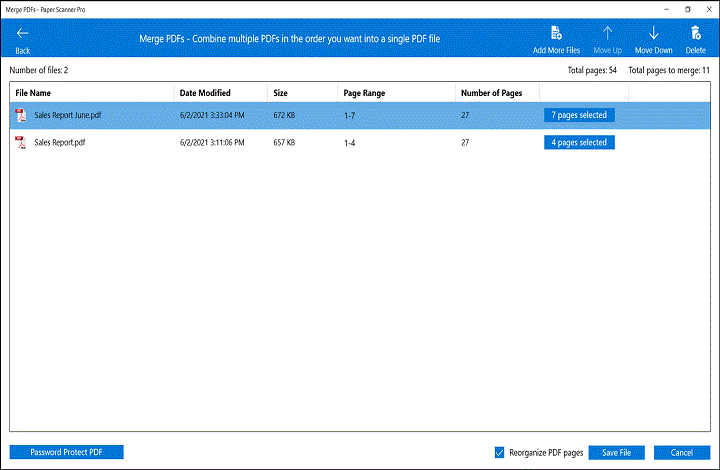This screenshot has height=470, width=720.
Task: Open the 7 pages selected button
Action: tap(579, 115)
